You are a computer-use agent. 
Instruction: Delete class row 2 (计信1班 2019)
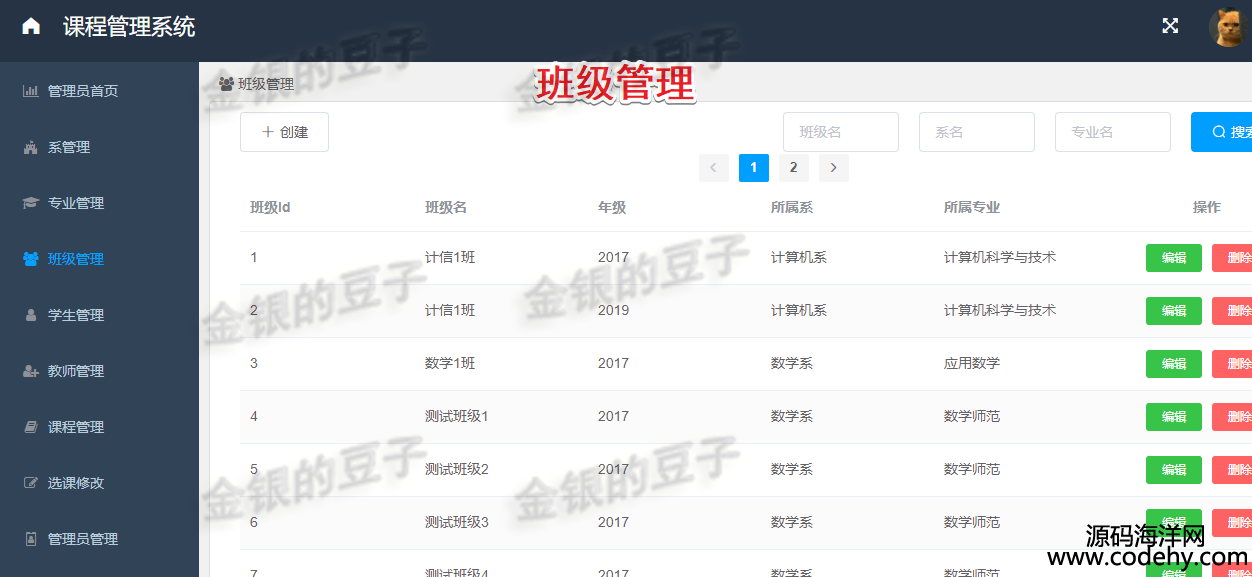[x=1232, y=311]
